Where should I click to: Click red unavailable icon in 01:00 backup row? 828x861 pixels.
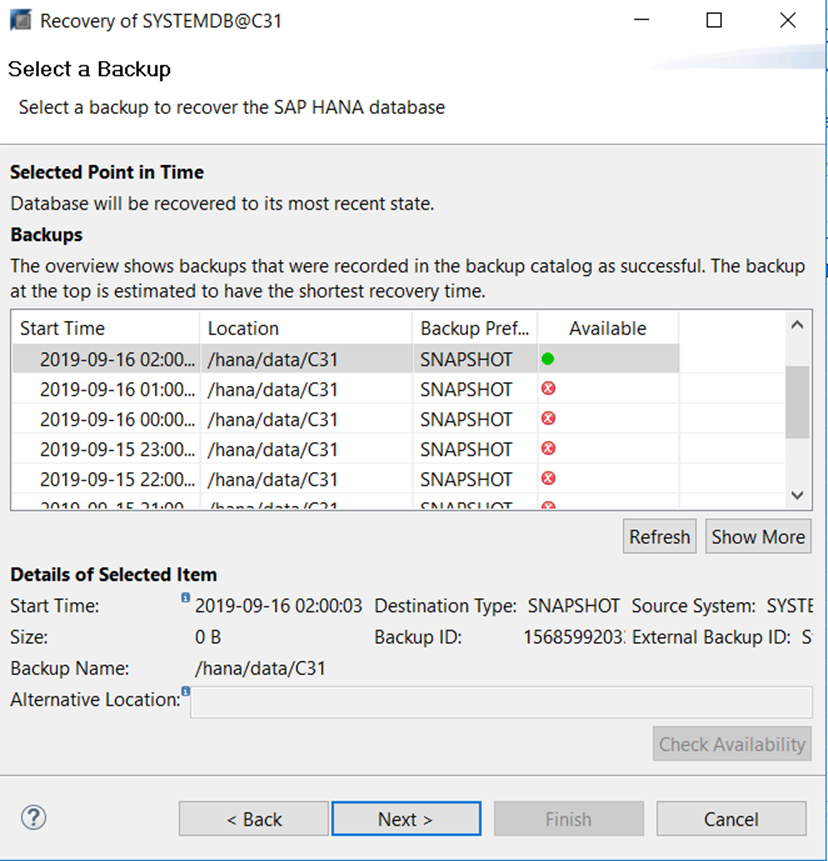(548, 389)
